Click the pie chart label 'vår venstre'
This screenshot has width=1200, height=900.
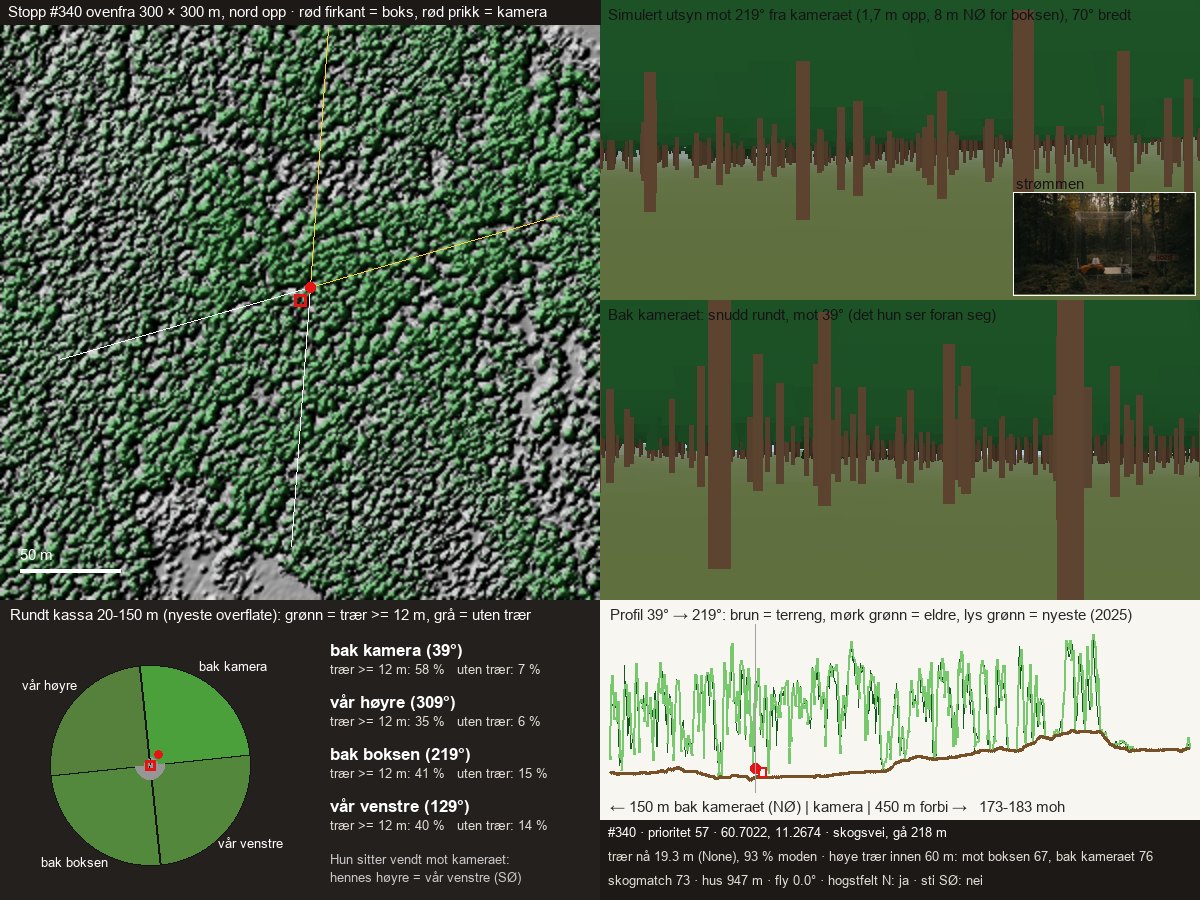click(250, 843)
